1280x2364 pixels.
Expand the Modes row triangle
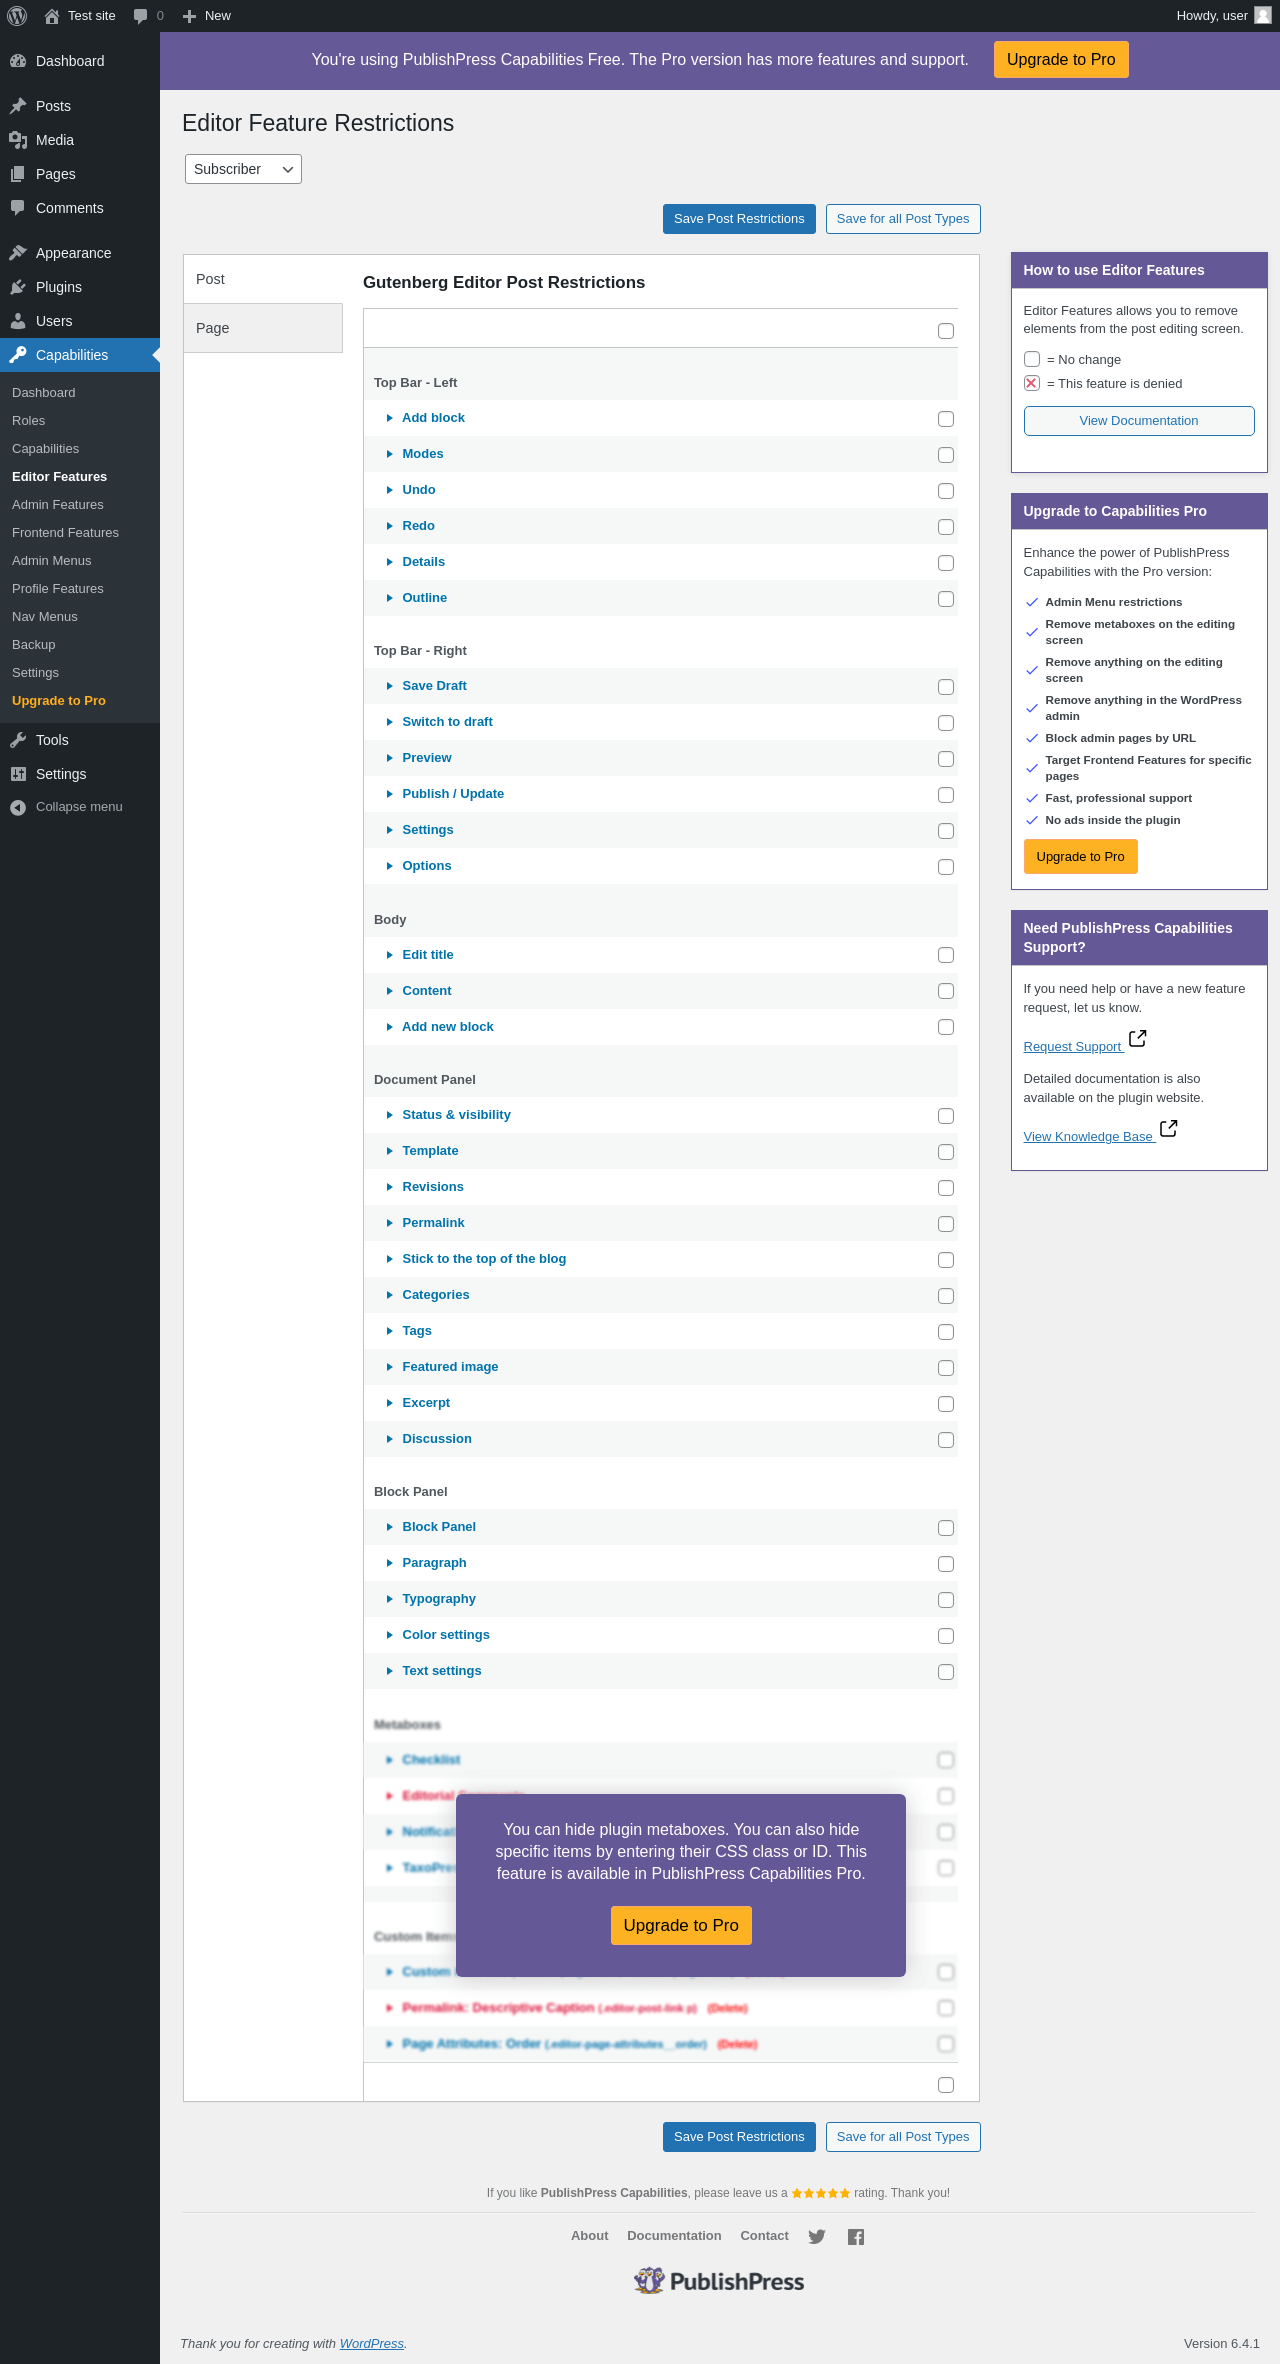pos(390,454)
